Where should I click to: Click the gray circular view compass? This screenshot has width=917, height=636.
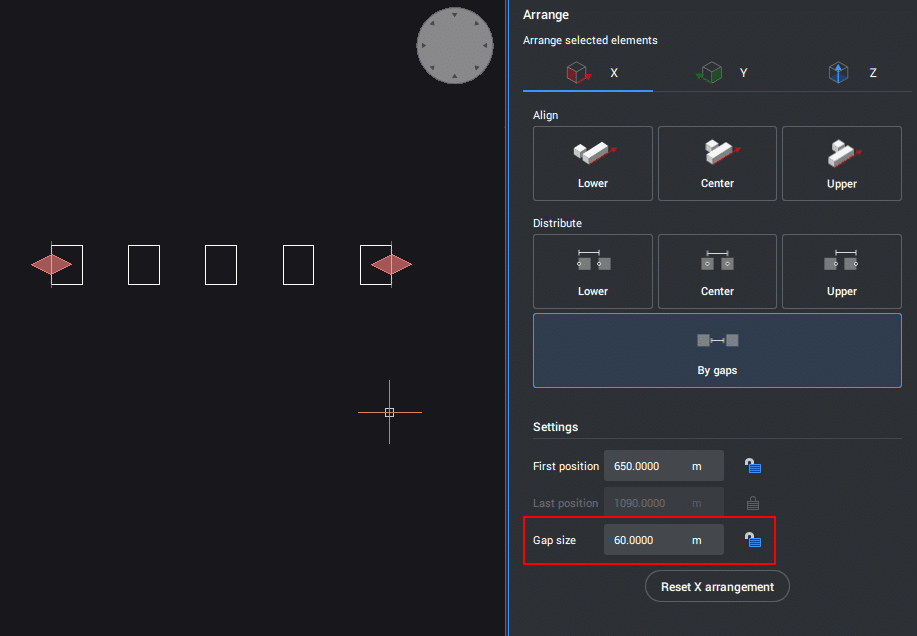[454, 46]
